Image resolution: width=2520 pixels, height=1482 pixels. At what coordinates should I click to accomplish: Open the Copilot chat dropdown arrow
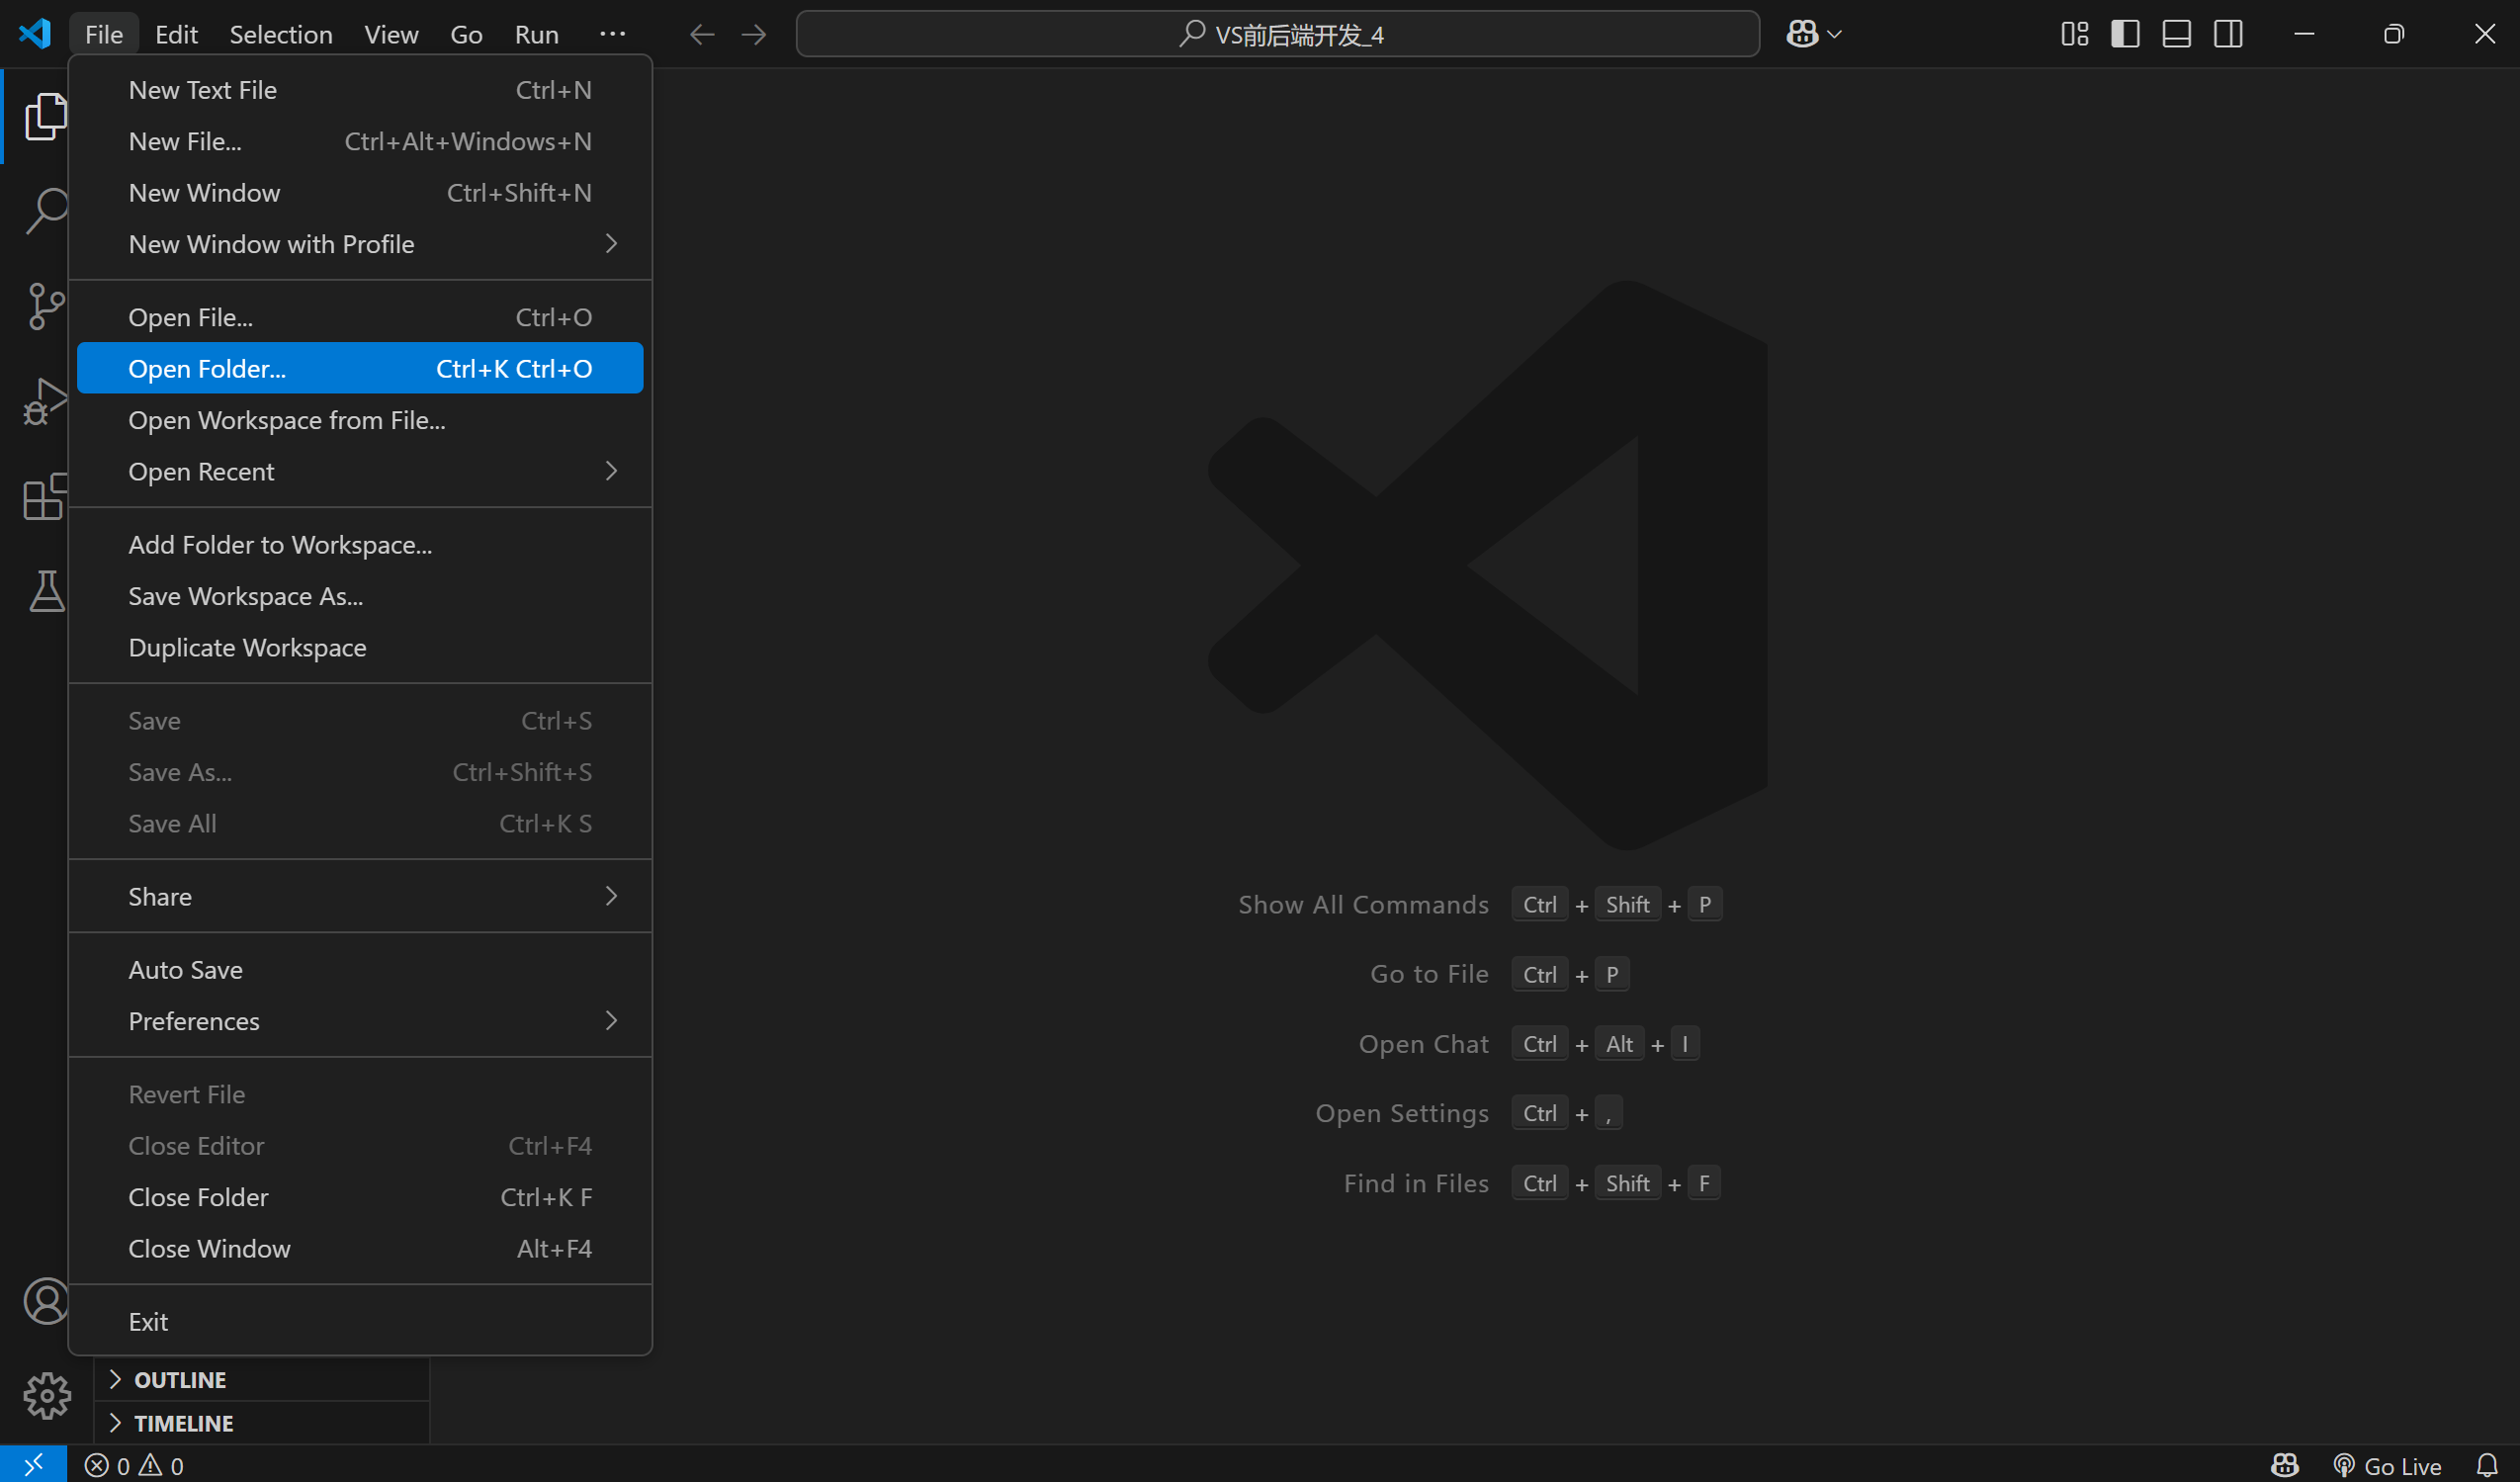tap(1834, 34)
